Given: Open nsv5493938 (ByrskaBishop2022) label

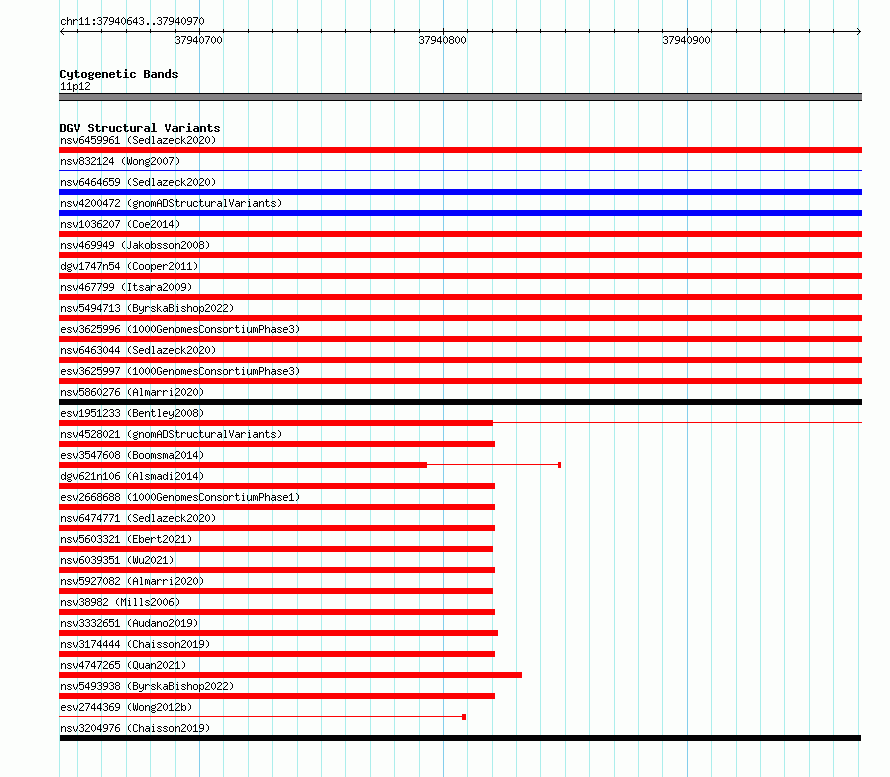Looking at the screenshot, I should (147, 686).
